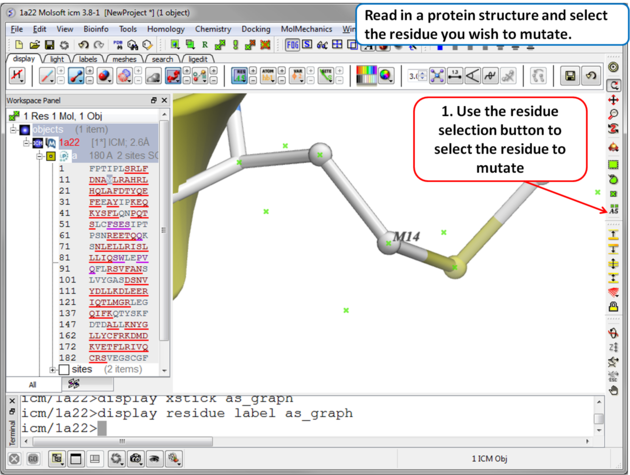This screenshot has height=475, width=630.
Task: Click the measure angle icon
Action: (x=472, y=76)
